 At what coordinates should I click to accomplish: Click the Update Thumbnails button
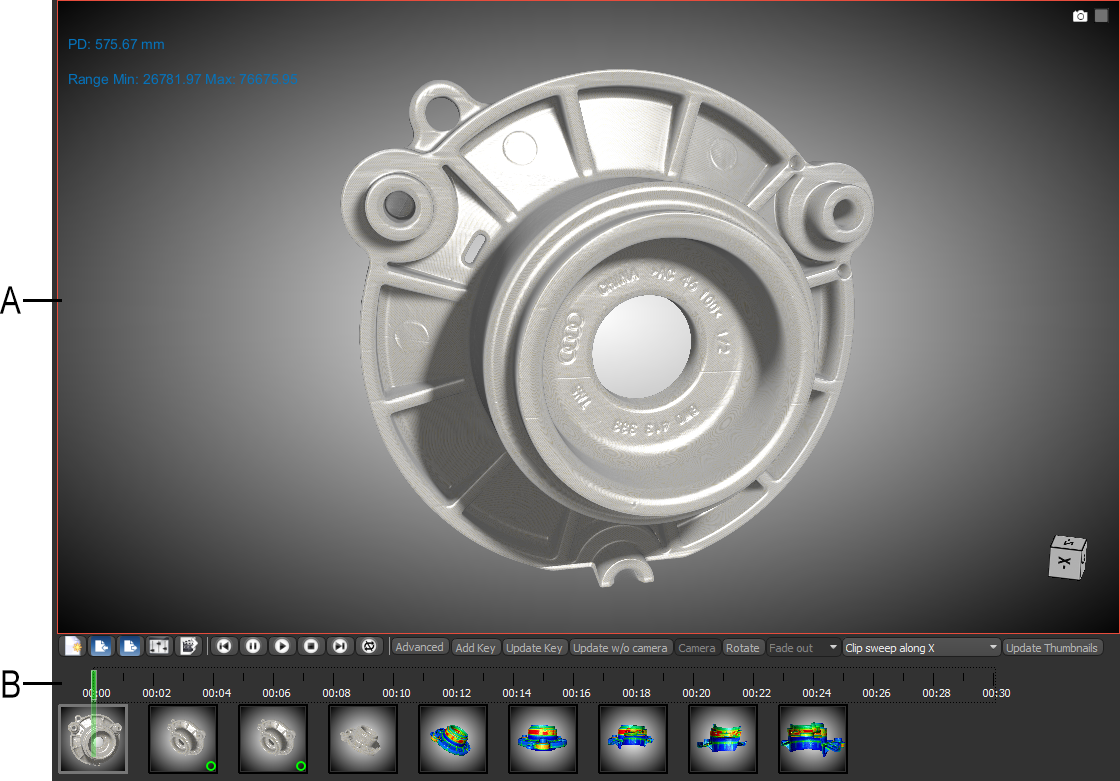pos(1053,648)
